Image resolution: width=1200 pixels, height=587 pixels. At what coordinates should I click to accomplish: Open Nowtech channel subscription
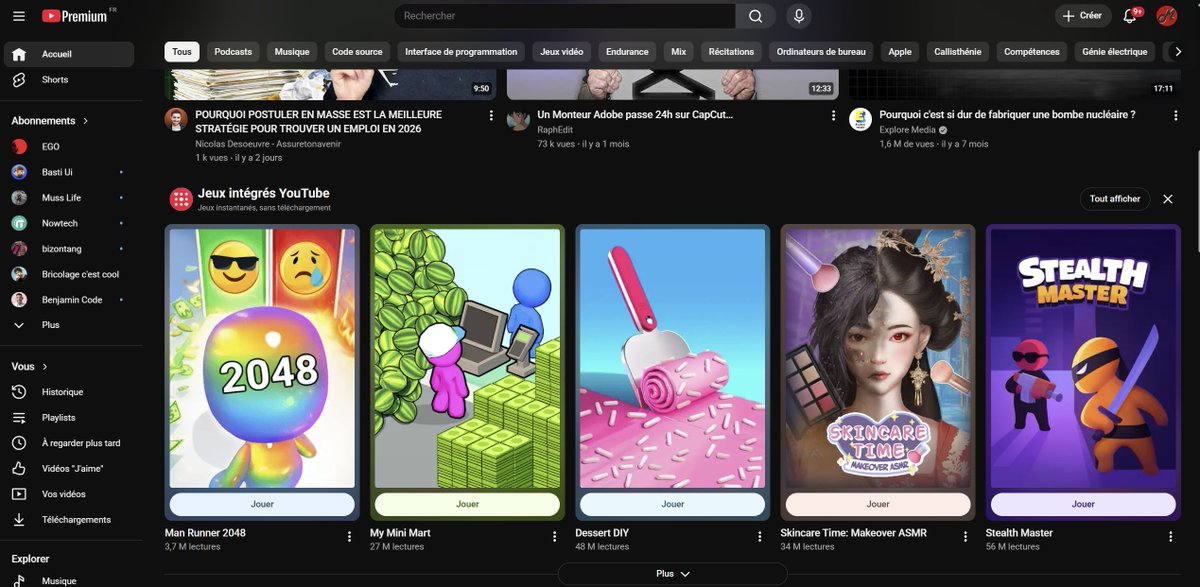[x=68, y=223]
